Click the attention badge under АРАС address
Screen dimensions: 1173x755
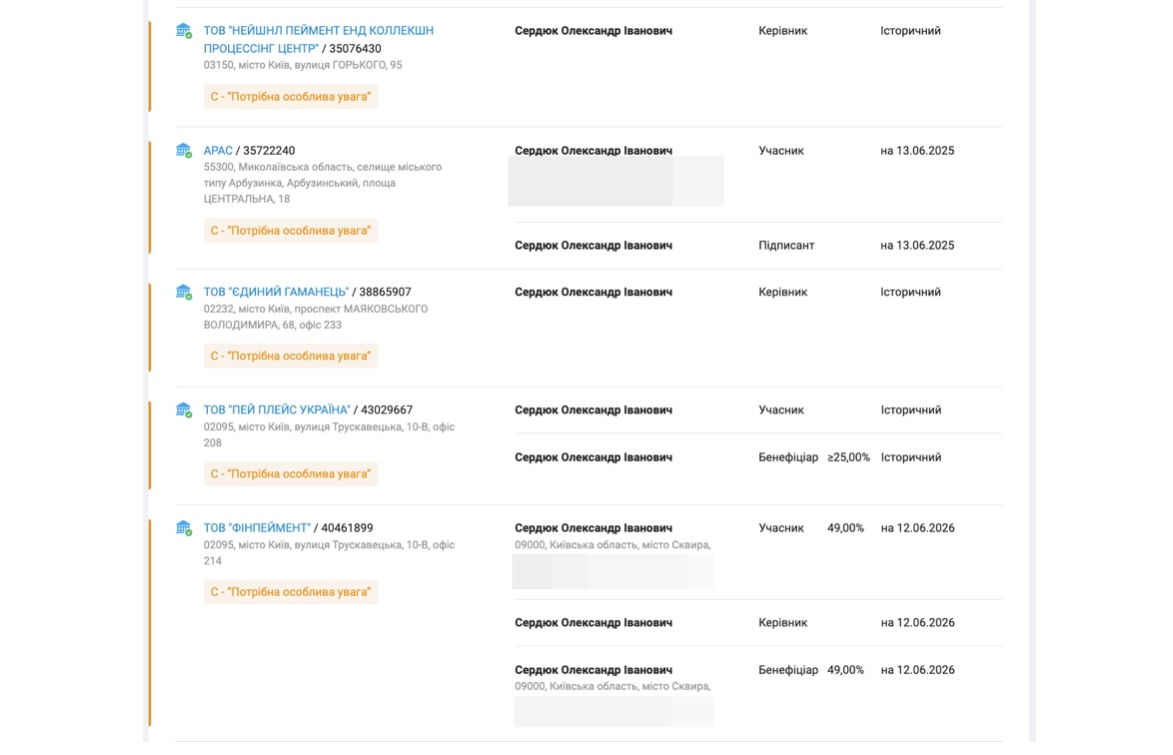point(290,230)
